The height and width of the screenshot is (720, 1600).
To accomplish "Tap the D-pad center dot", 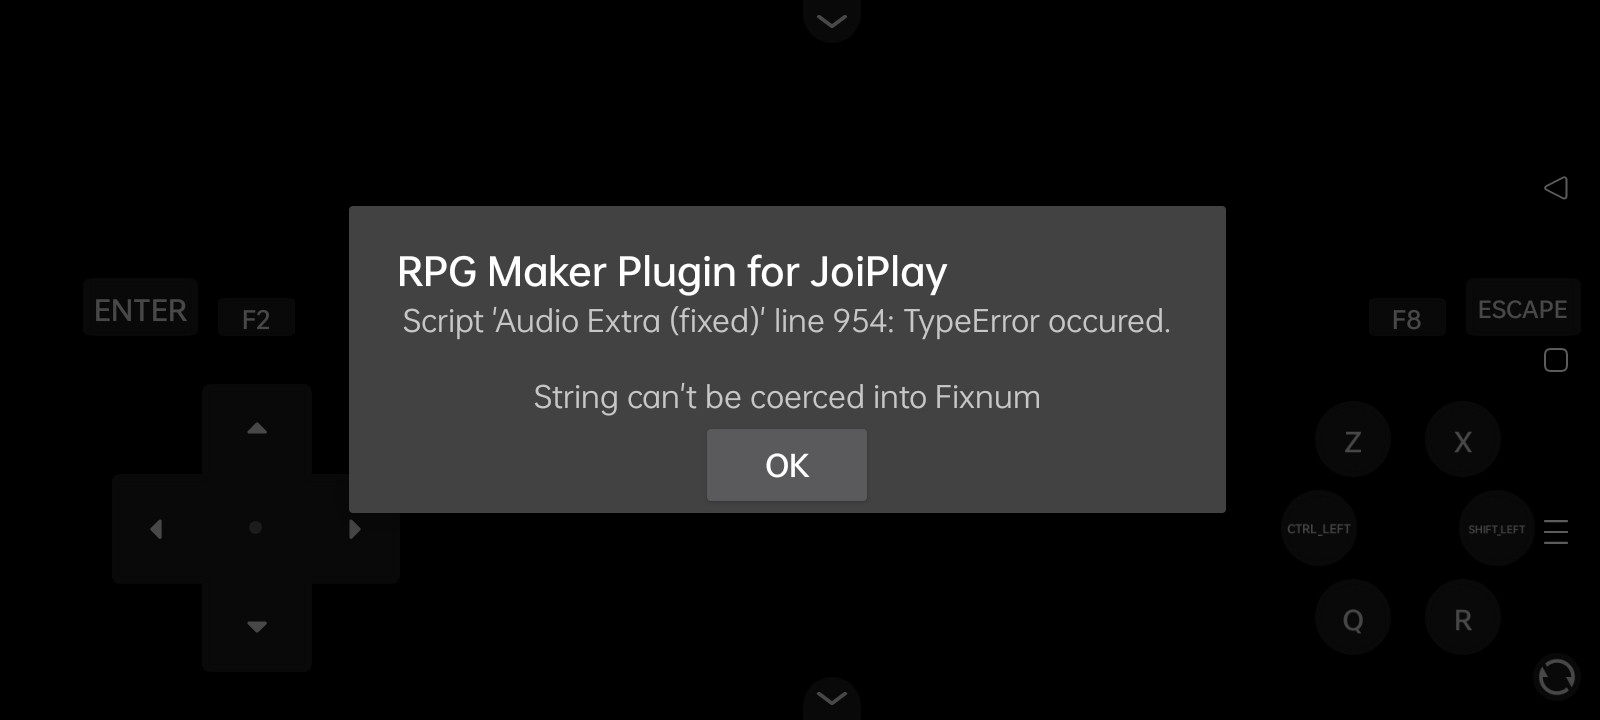I will tap(256, 527).
